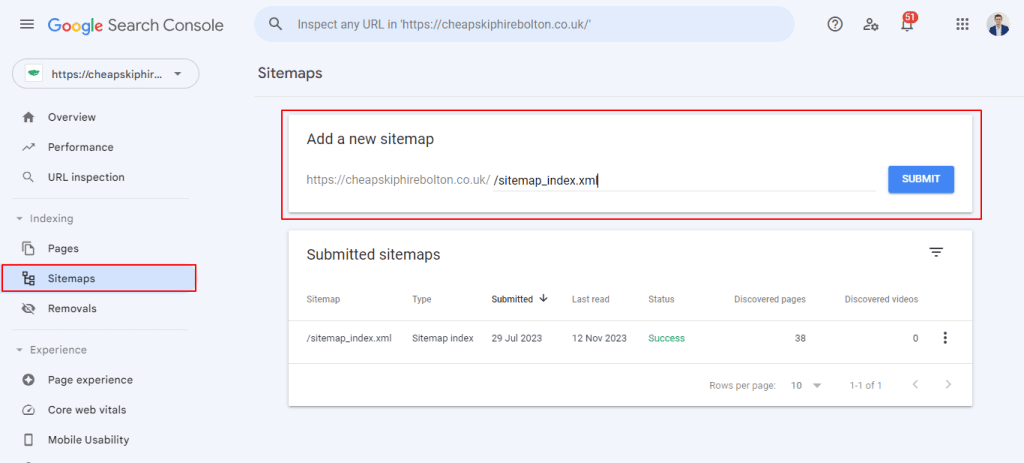Open the Google apps grid
The height and width of the screenshot is (463, 1024).
pos(962,25)
